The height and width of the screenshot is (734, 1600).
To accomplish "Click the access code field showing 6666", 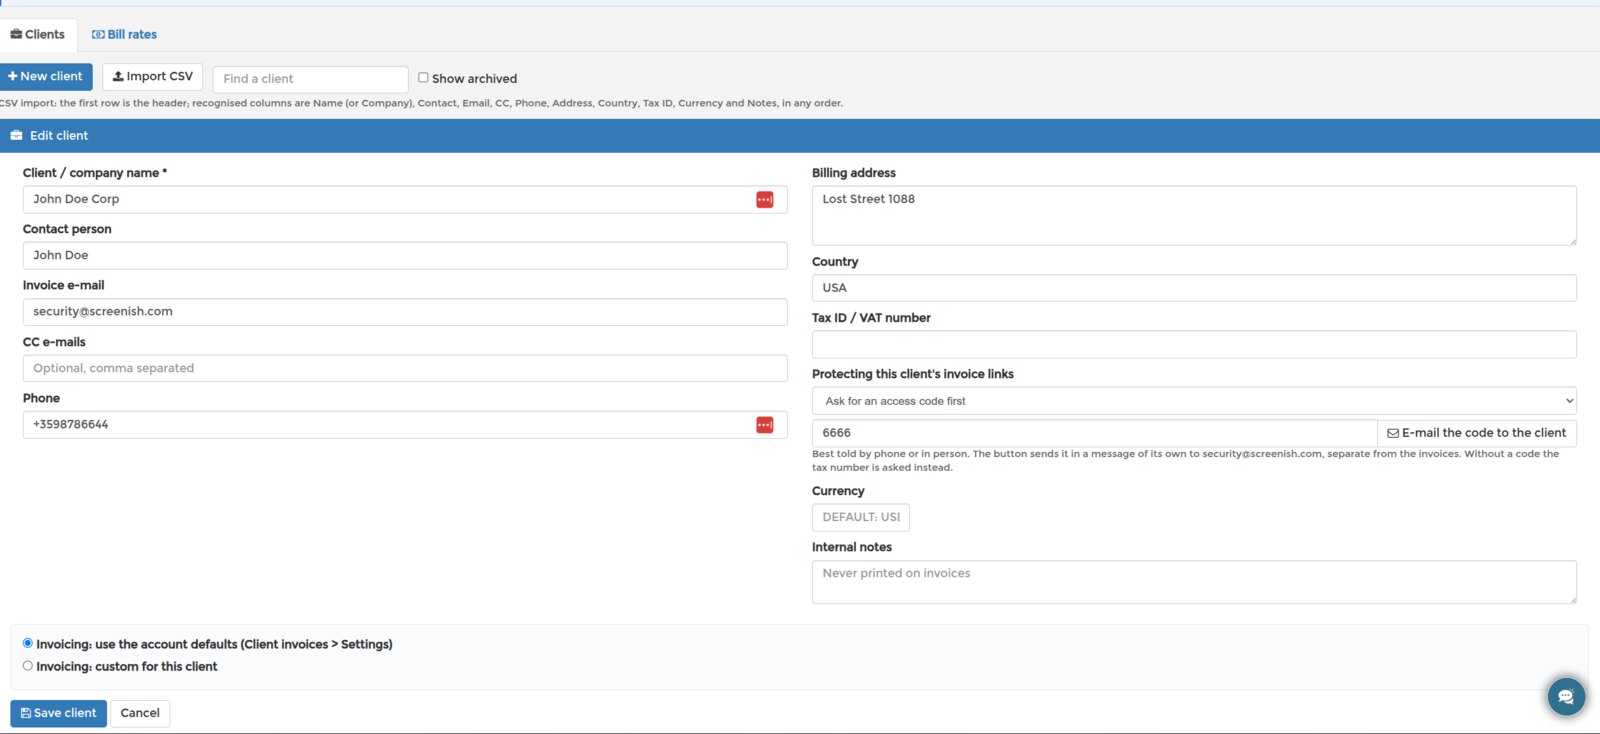I will (x=1094, y=433).
